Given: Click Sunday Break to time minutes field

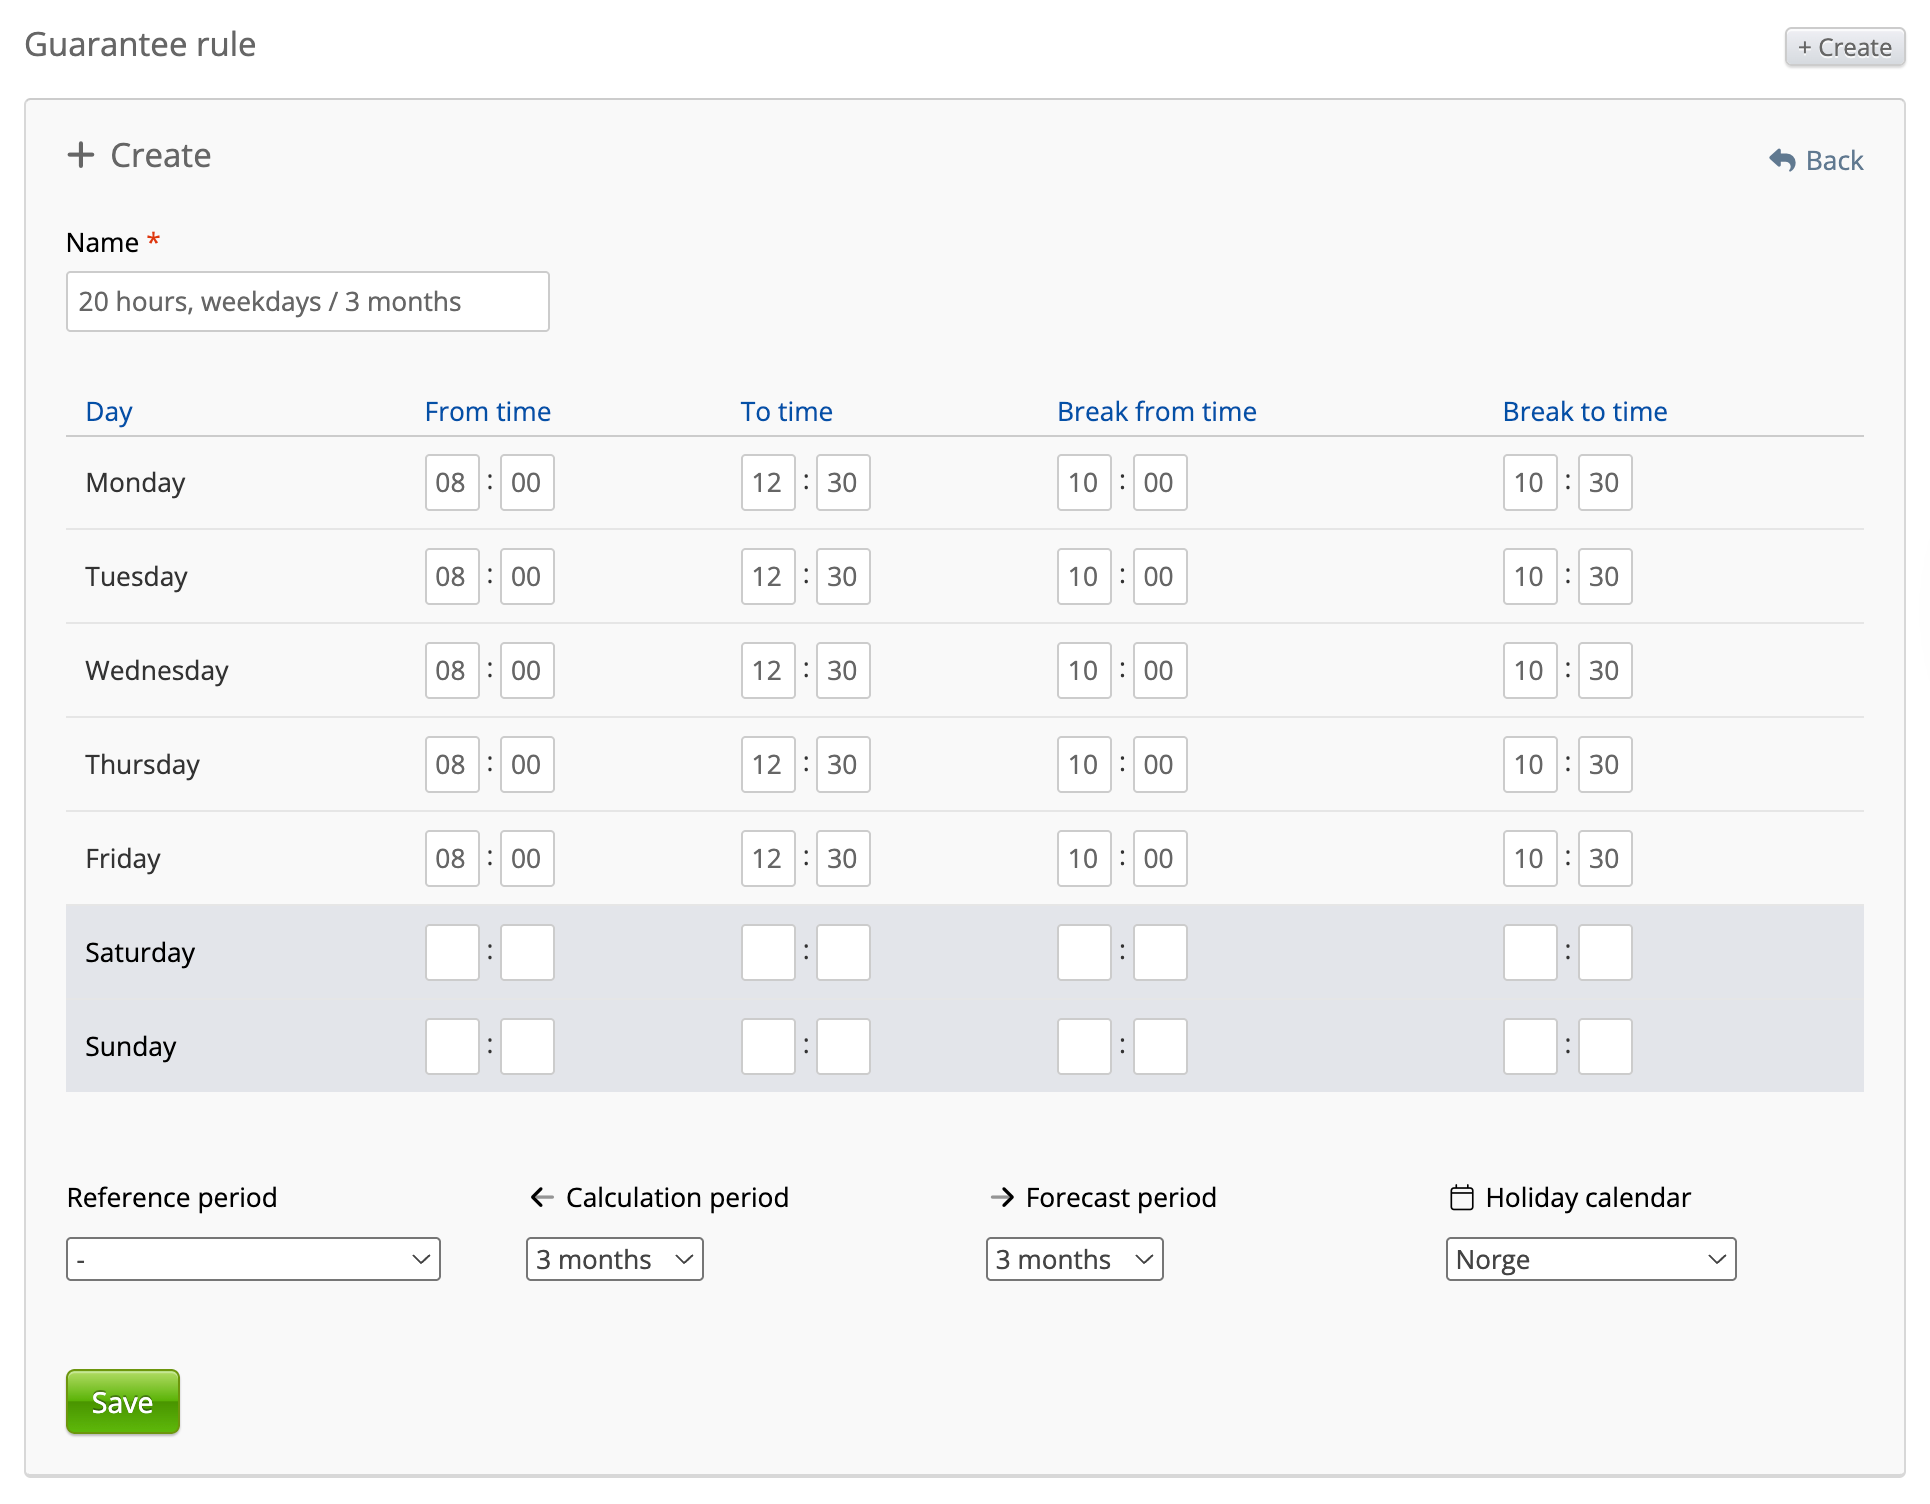Looking at the screenshot, I should click(1604, 1047).
